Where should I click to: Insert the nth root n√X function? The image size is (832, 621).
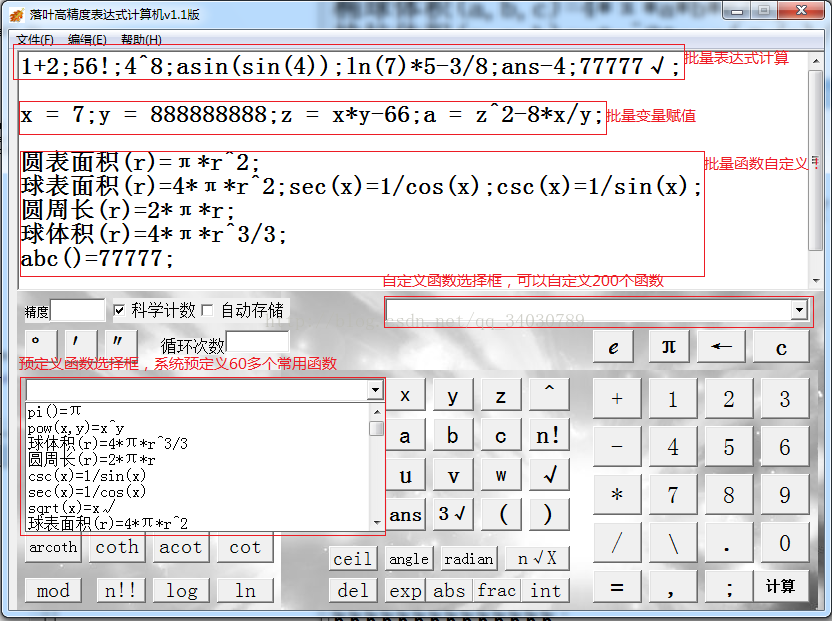[x=537, y=558]
